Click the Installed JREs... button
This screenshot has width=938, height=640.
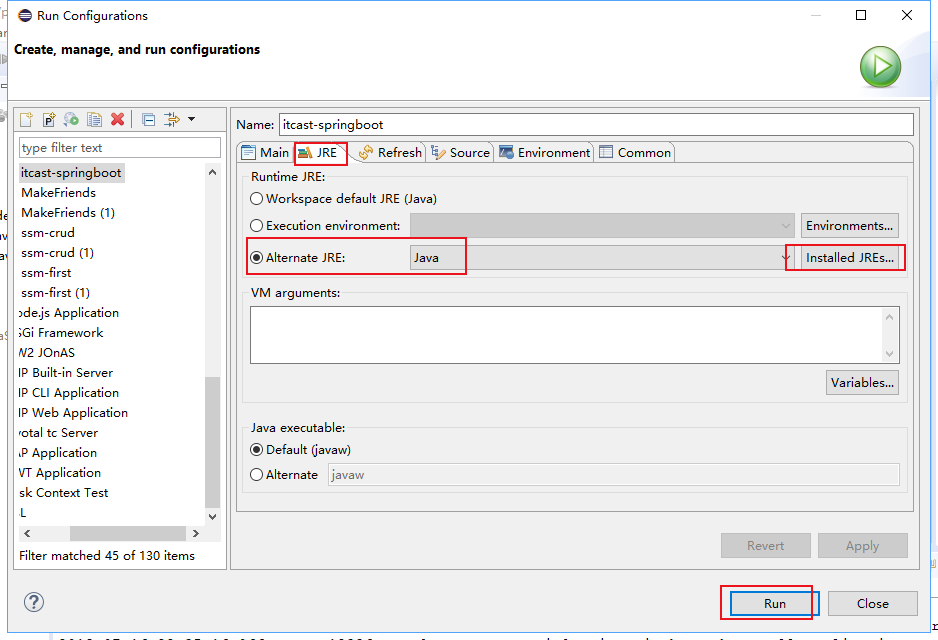849,258
